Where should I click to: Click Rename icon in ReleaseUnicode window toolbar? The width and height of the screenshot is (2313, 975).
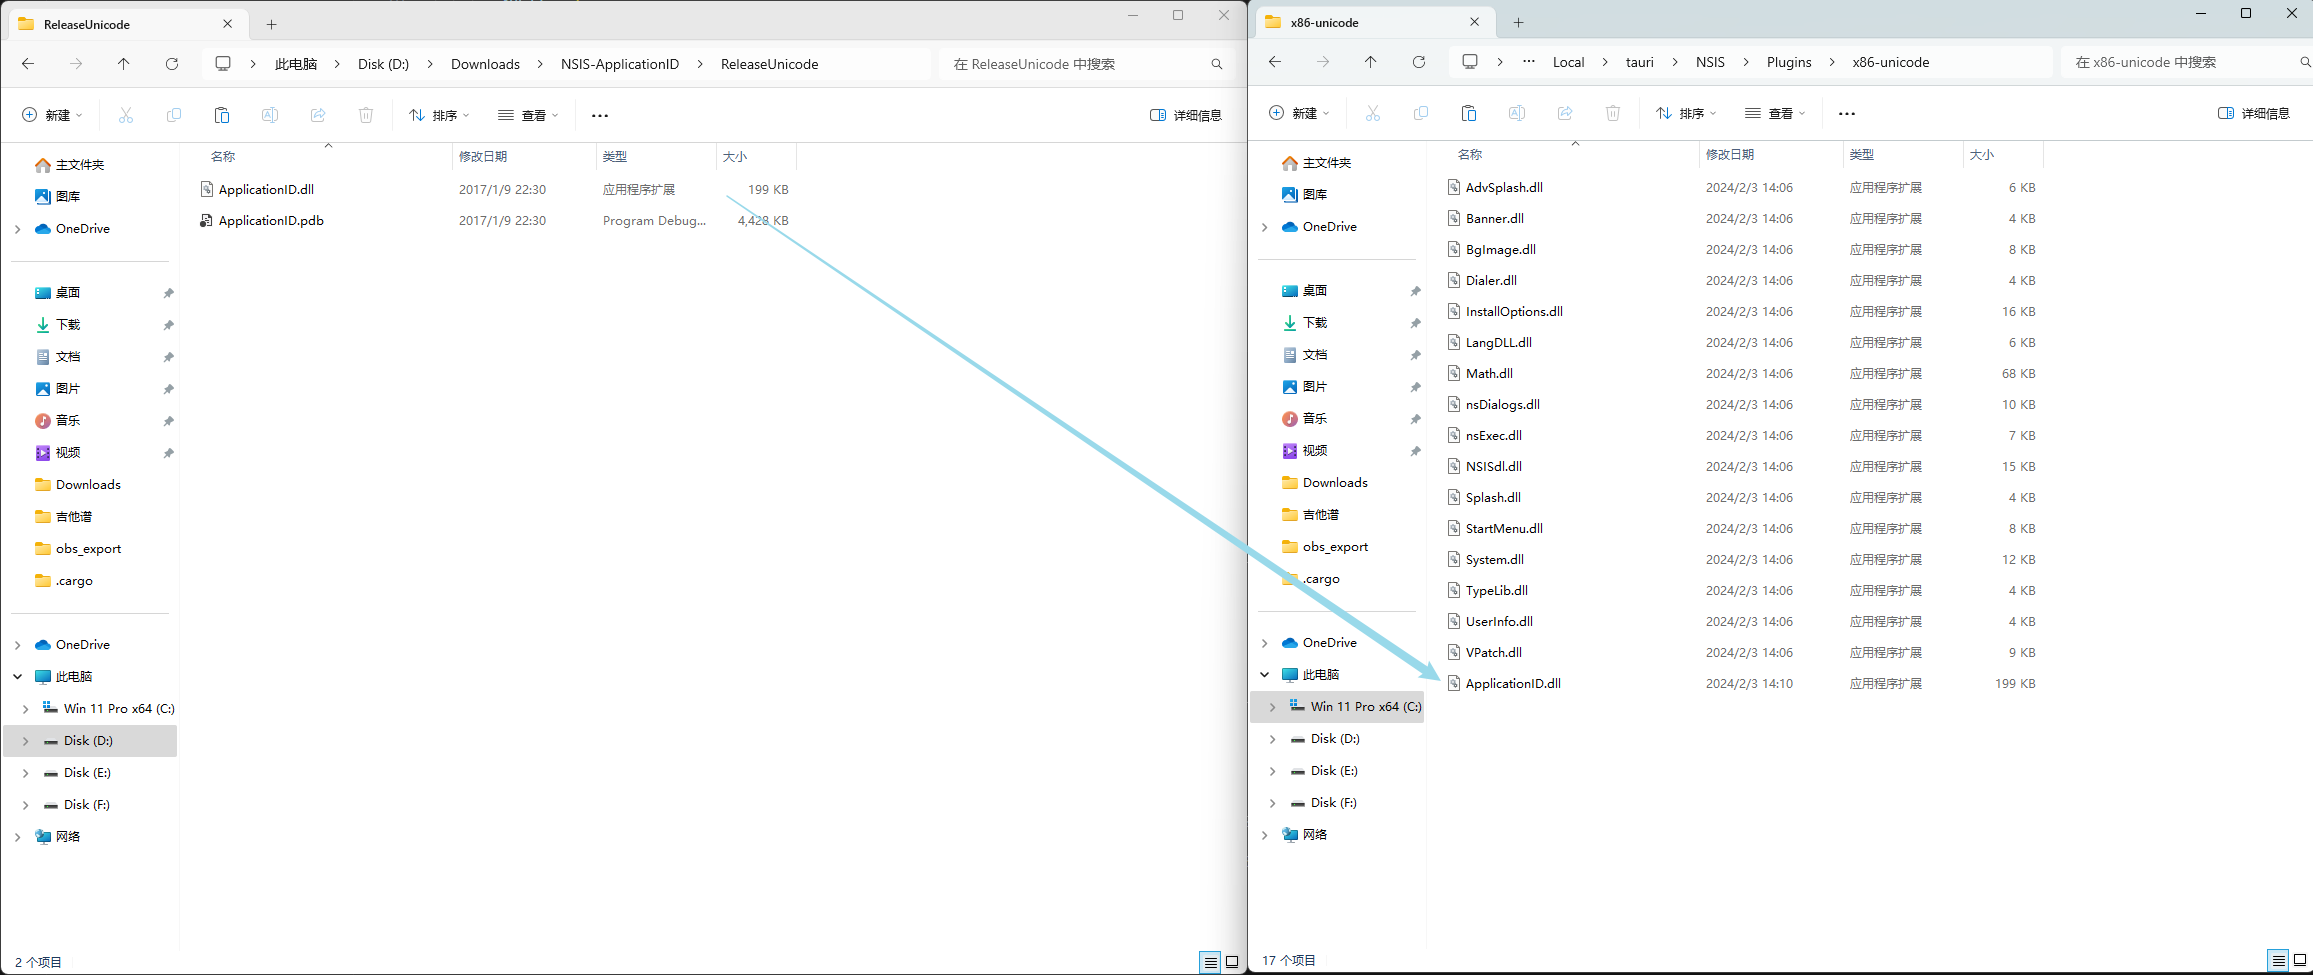(270, 116)
